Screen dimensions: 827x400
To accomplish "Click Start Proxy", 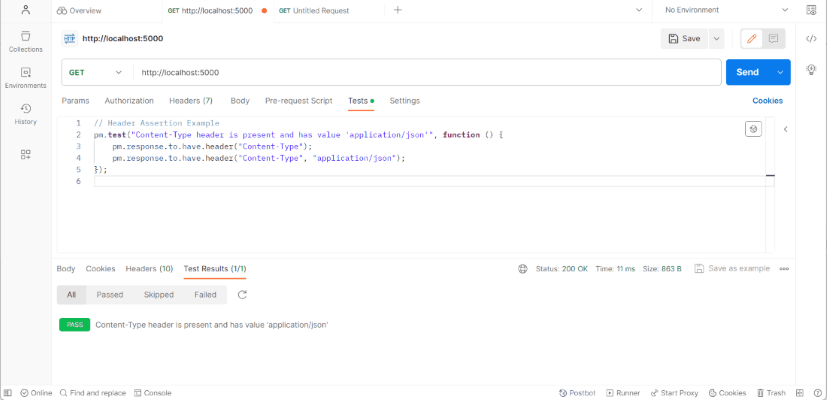I will [x=675, y=393].
